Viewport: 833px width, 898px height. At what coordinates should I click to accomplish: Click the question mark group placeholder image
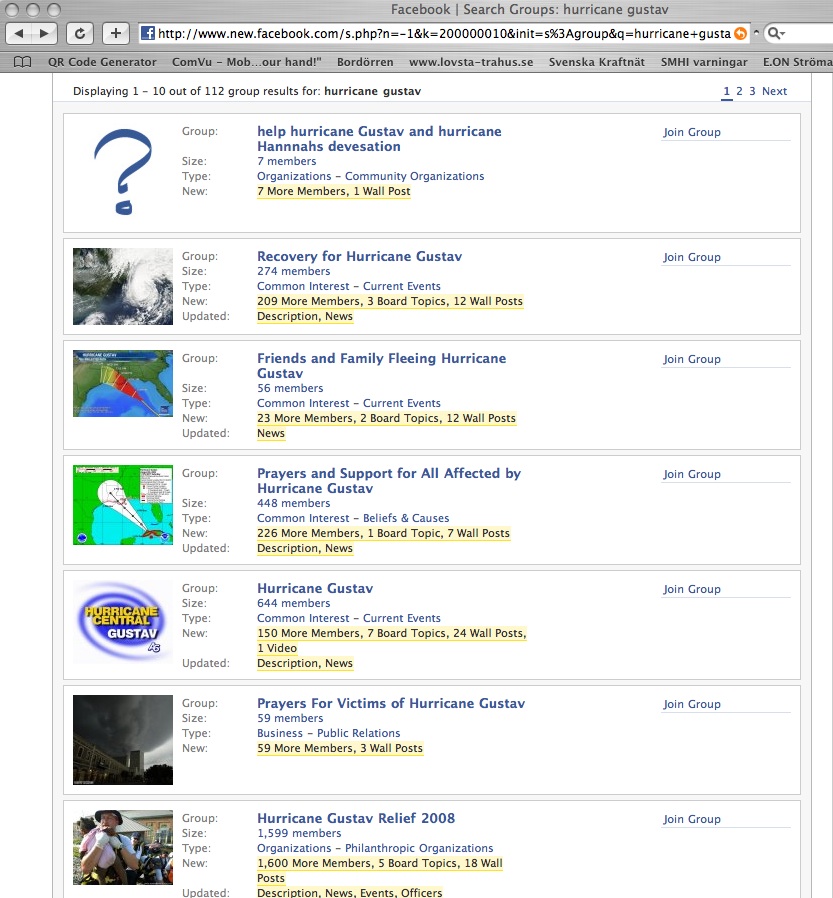point(122,172)
